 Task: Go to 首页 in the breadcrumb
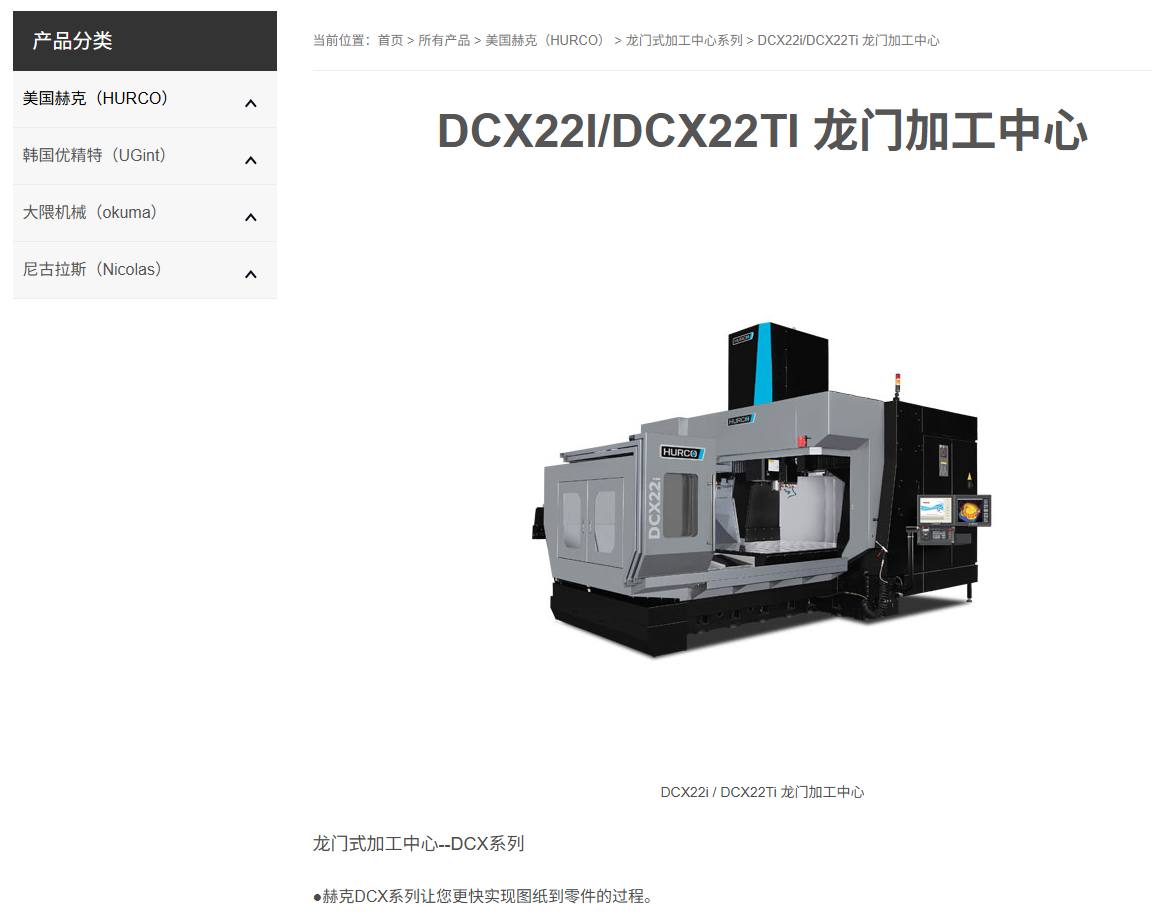[x=390, y=40]
